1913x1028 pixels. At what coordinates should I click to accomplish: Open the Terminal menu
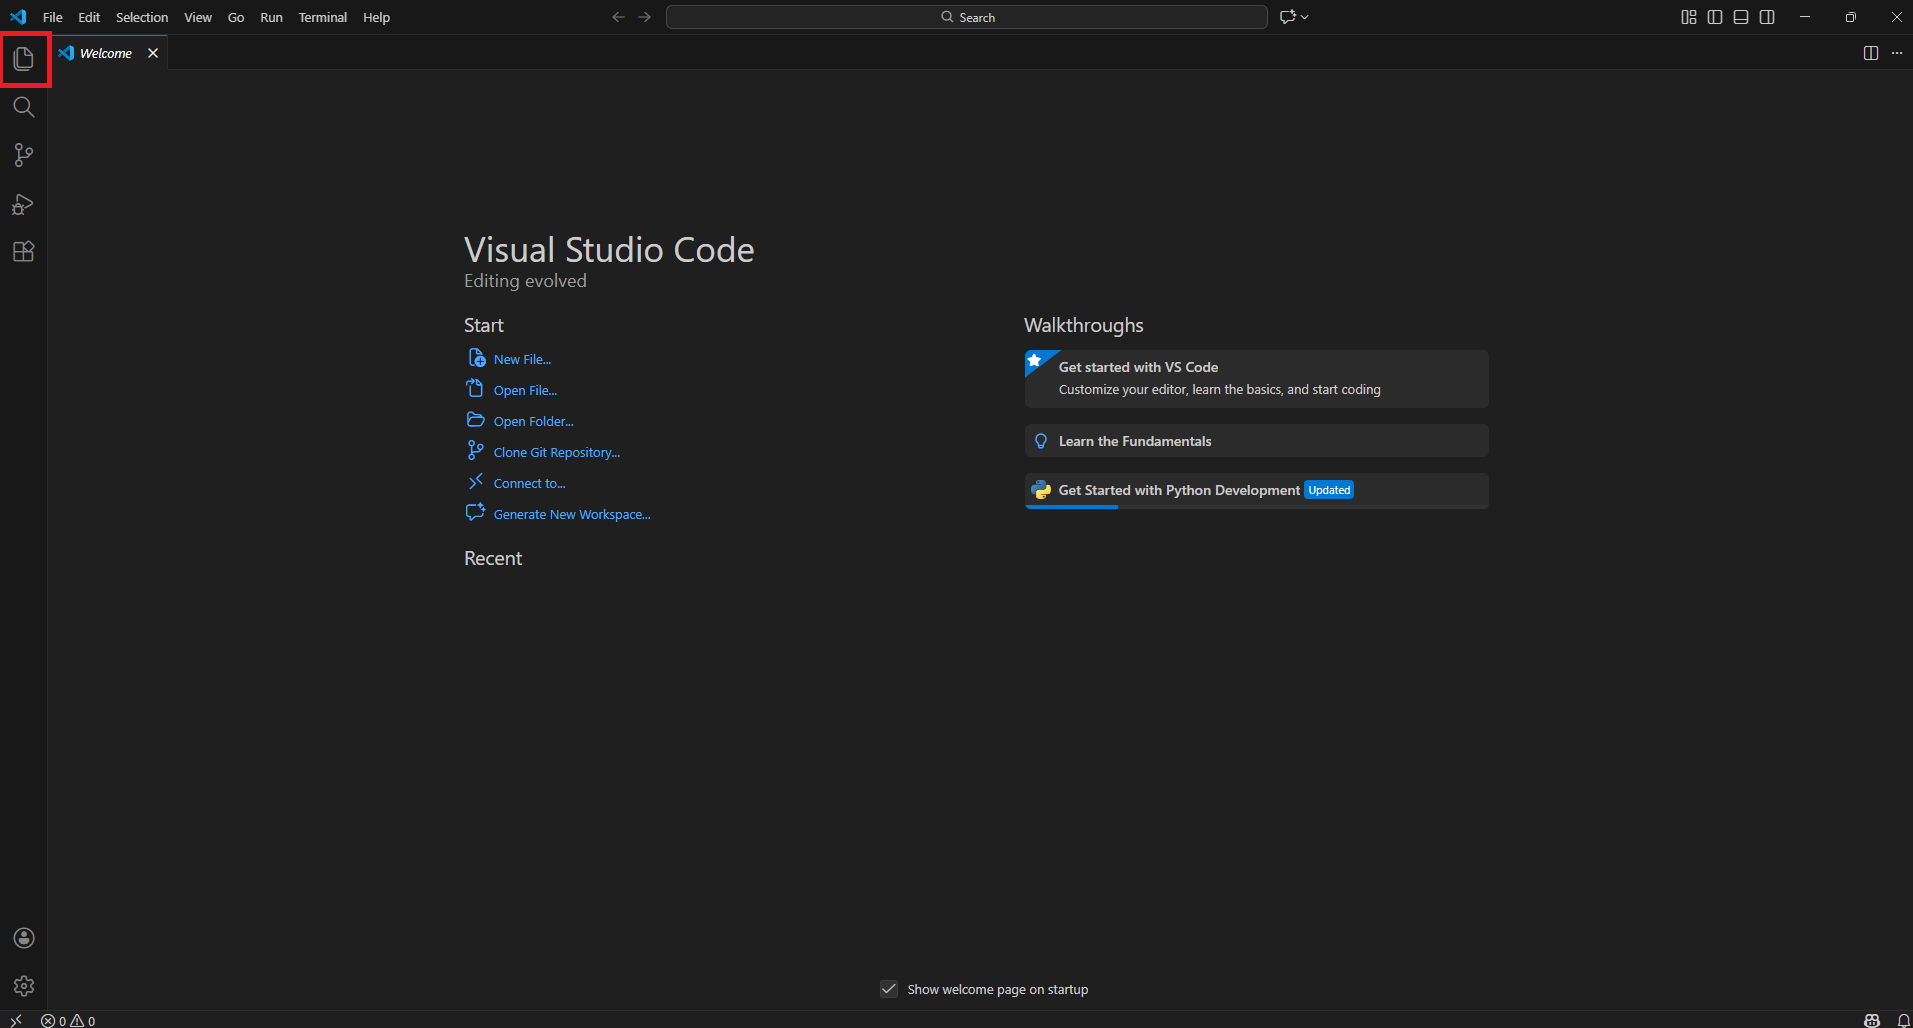coord(323,17)
